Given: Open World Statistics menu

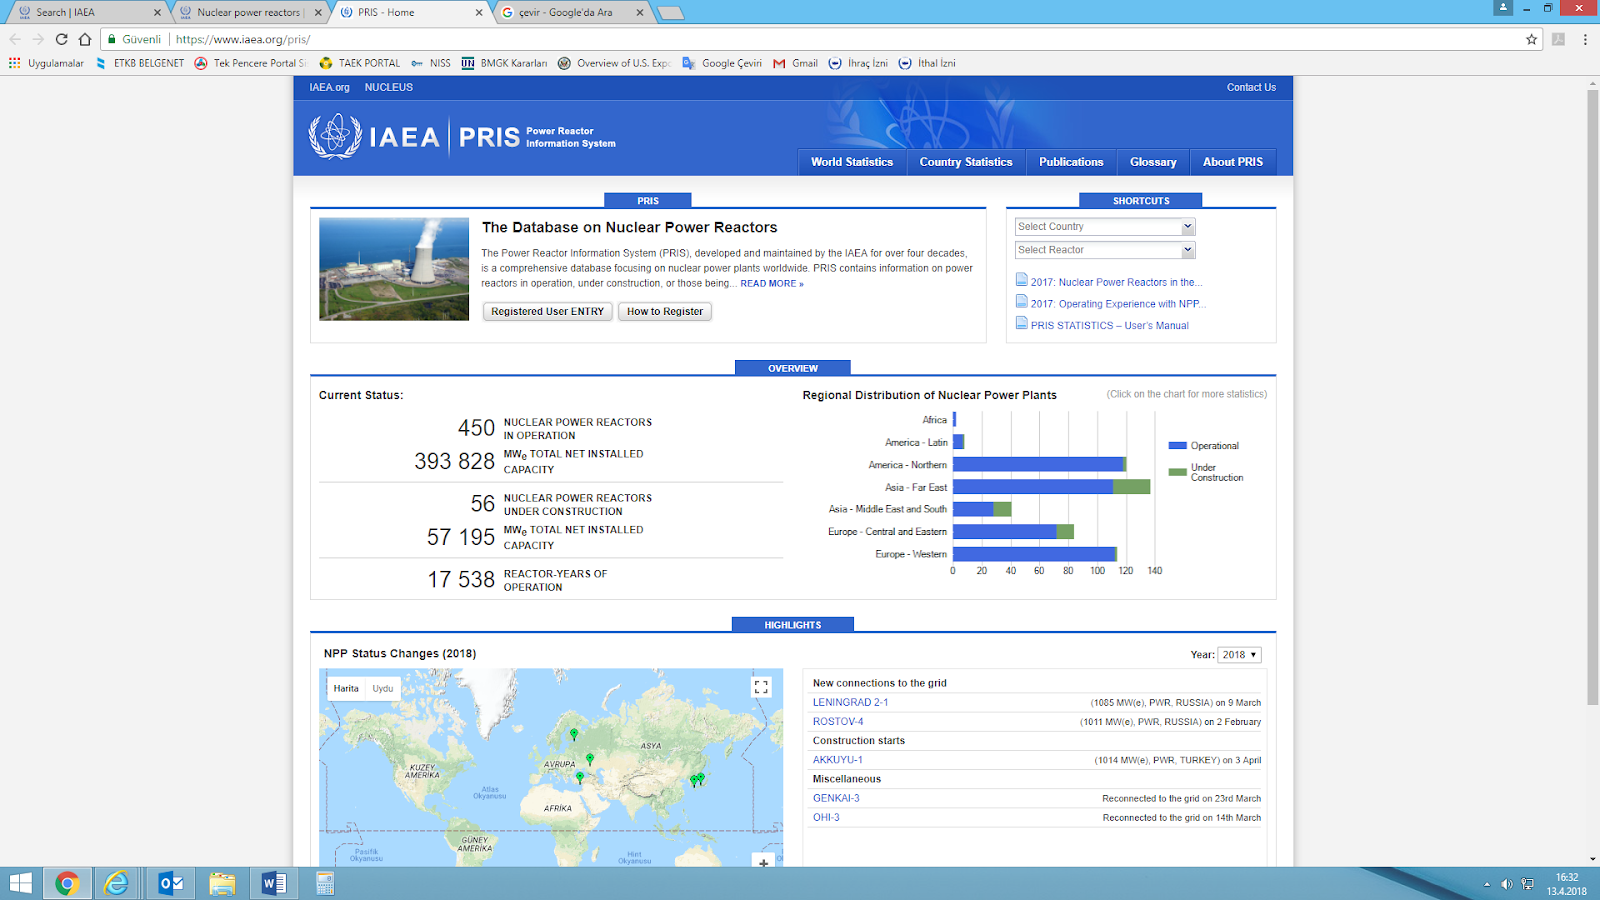Looking at the screenshot, I should (852, 162).
